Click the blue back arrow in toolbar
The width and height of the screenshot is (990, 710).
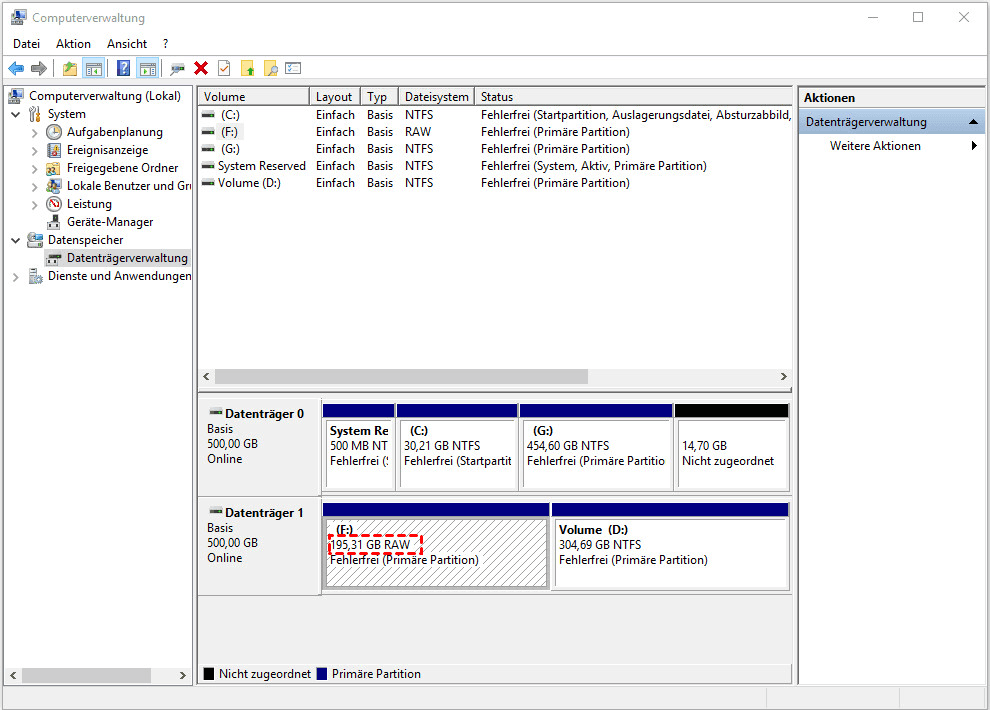point(16,68)
